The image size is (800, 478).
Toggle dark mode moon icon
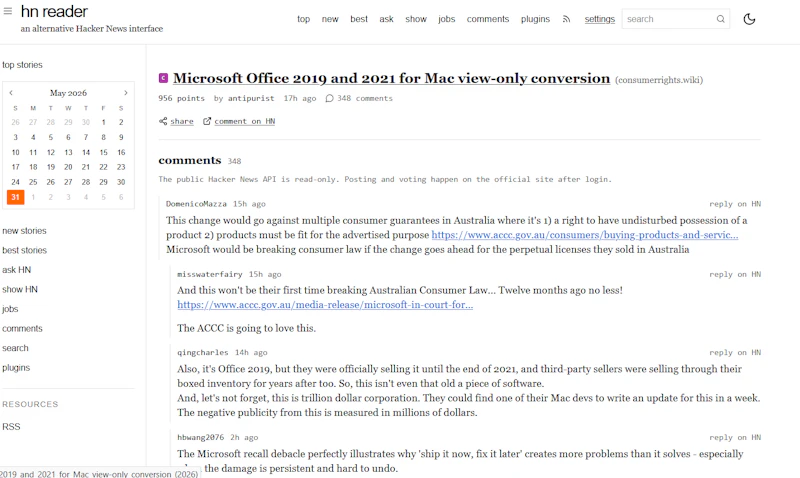[x=749, y=19]
